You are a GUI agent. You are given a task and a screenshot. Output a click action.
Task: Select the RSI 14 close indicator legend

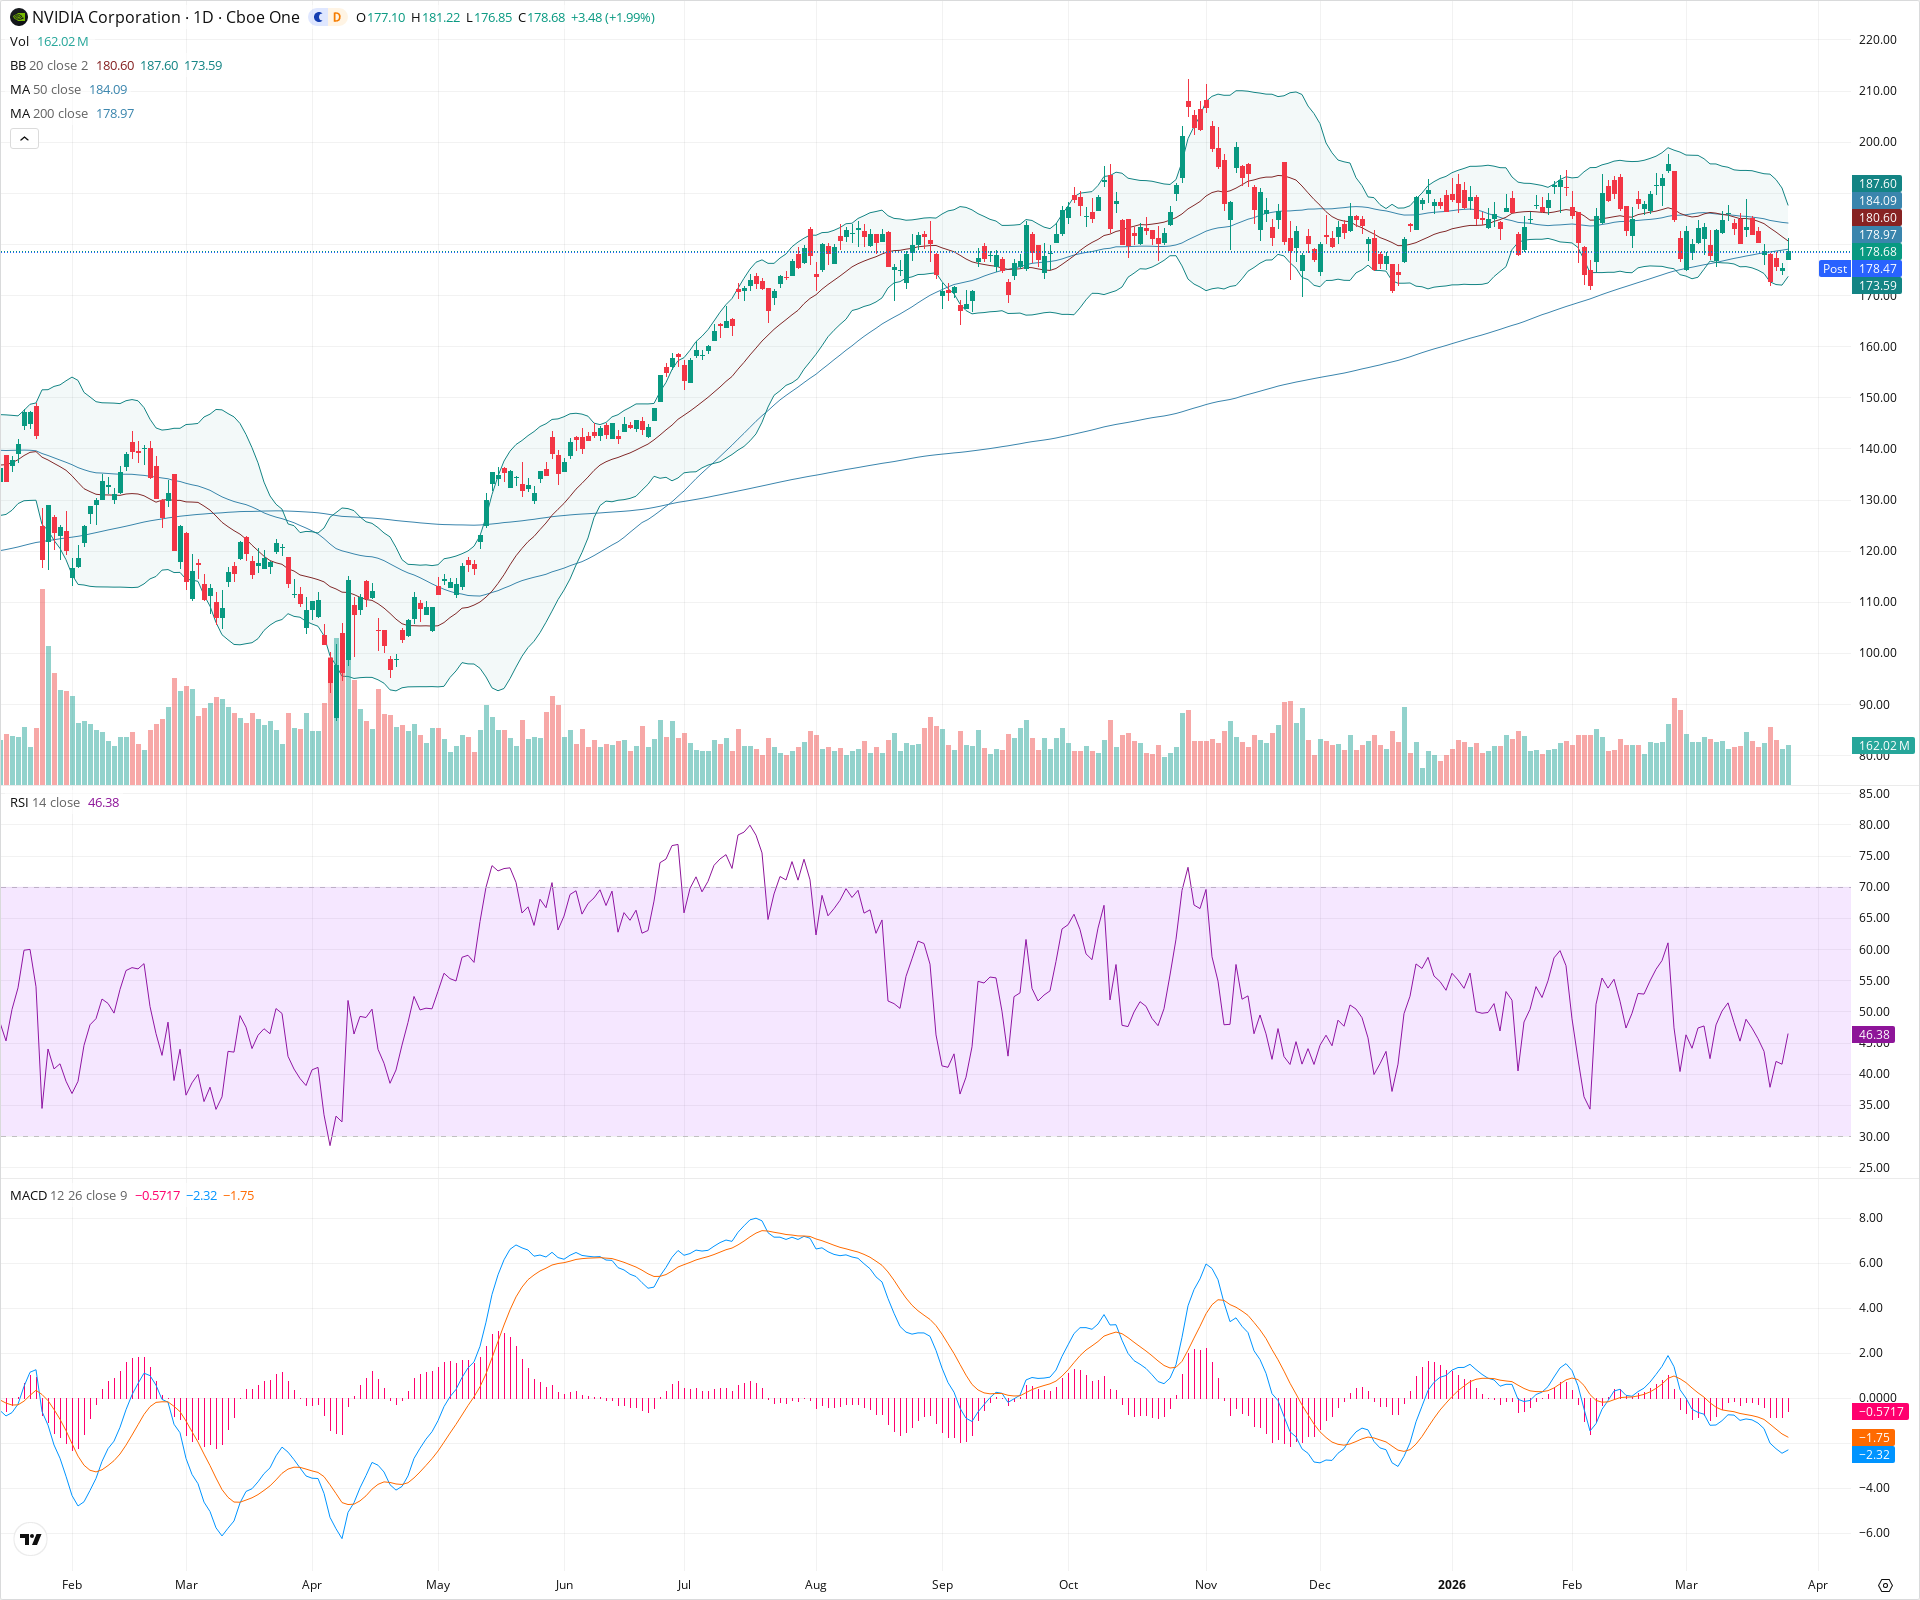(45, 802)
